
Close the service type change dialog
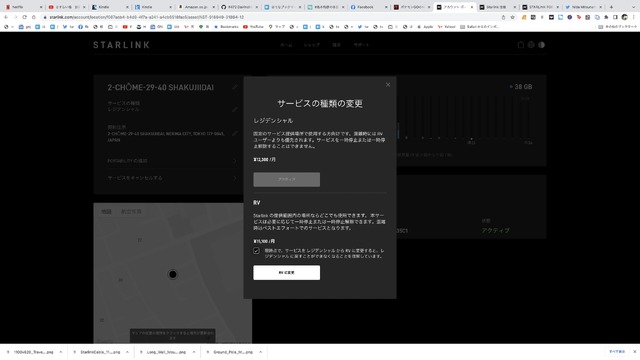pyautogui.click(x=388, y=85)
